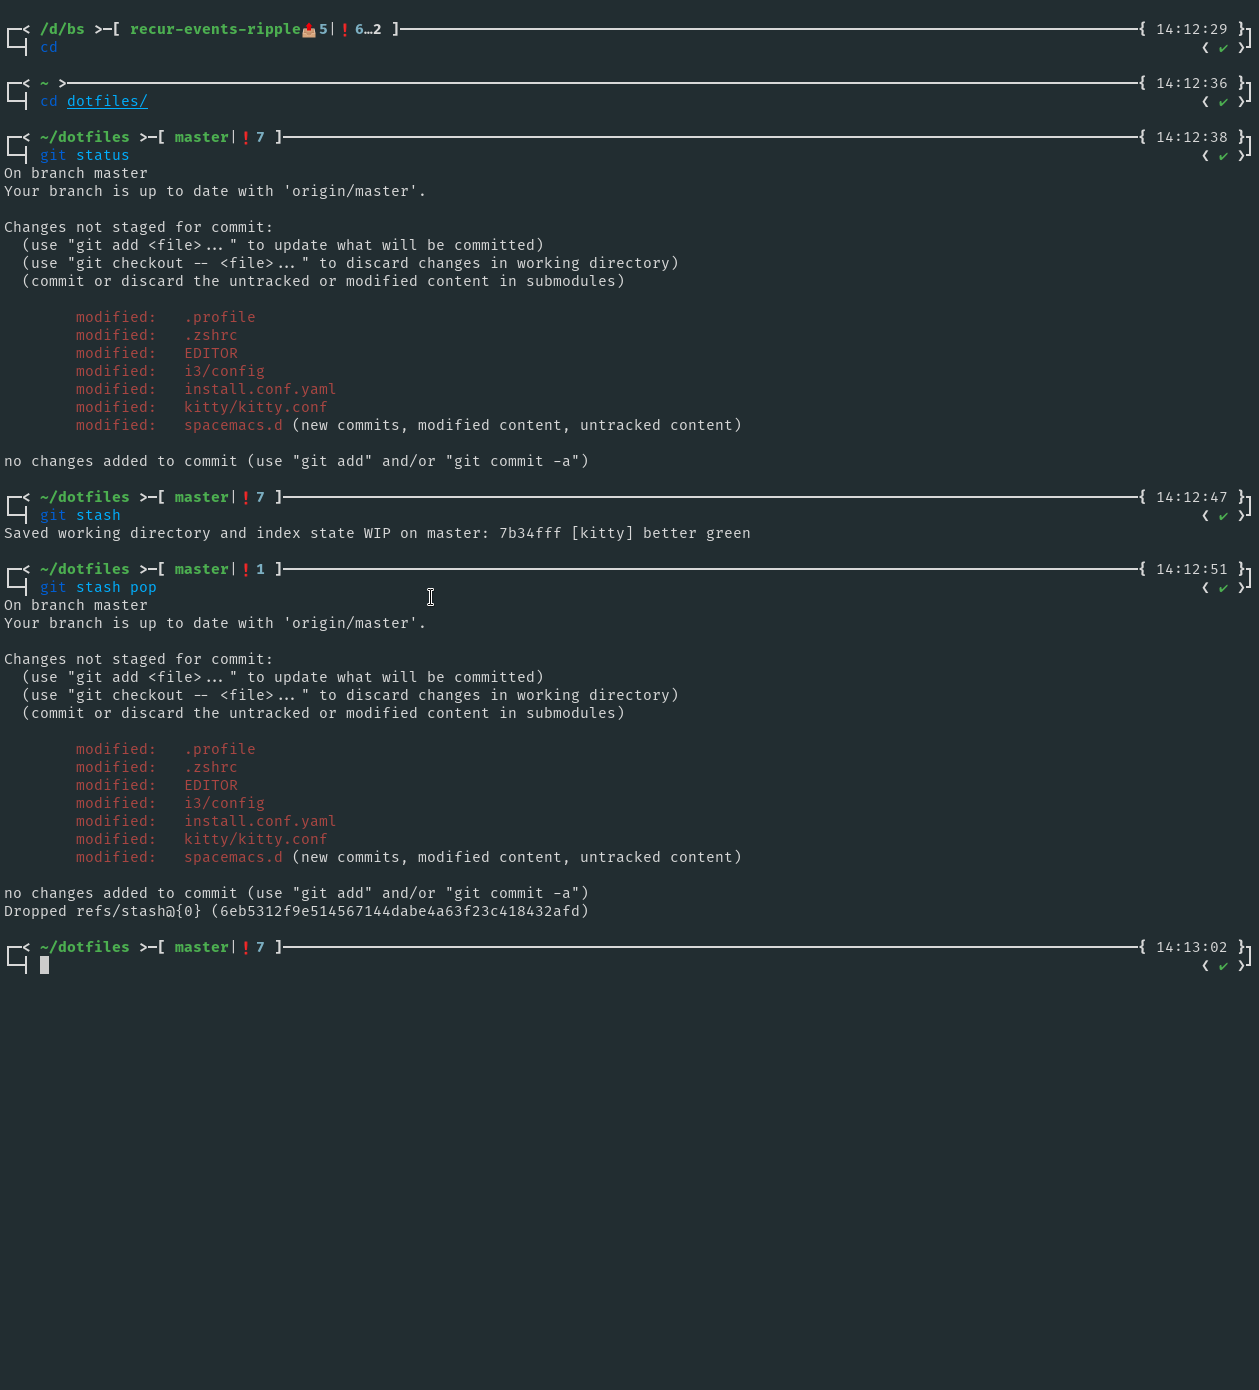1259x1390 pixels.
Task: Click the dotfiles/ underlined path in the cd command
Action: (107, 101)
